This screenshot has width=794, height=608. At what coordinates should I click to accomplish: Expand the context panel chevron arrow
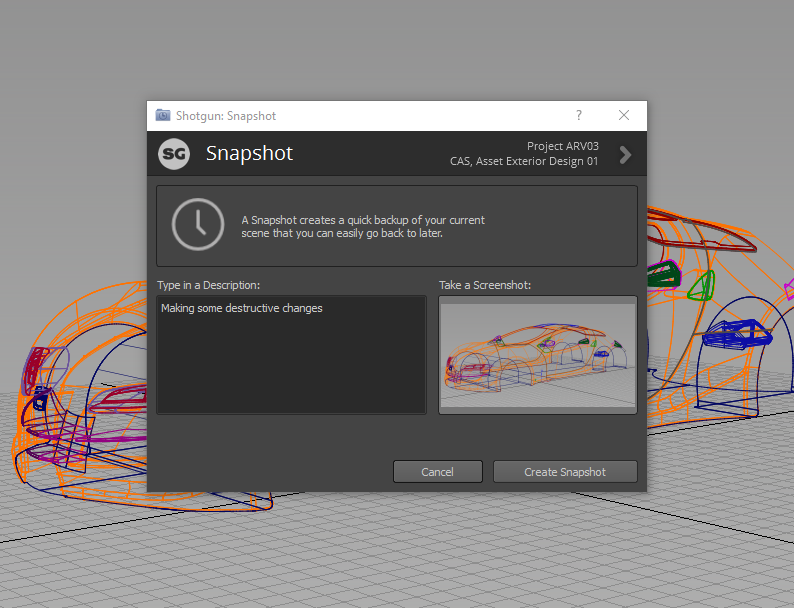click(x=625, y=155)
